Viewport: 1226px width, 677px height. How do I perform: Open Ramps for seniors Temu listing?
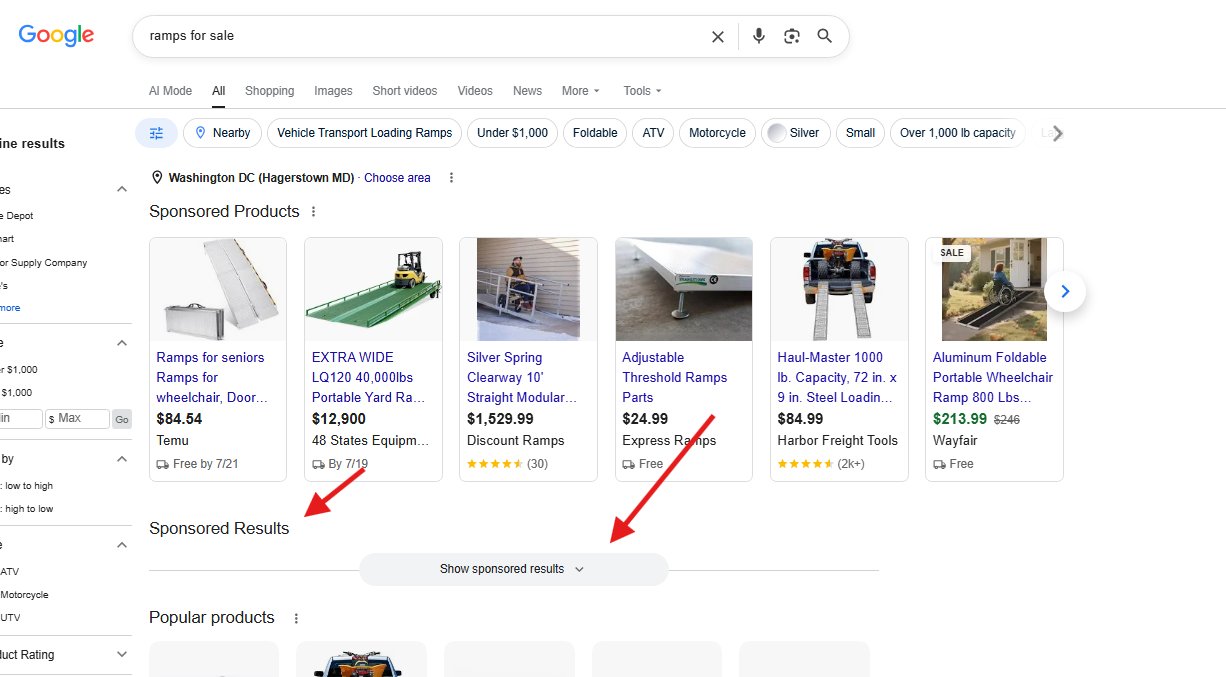pos(211,377)
